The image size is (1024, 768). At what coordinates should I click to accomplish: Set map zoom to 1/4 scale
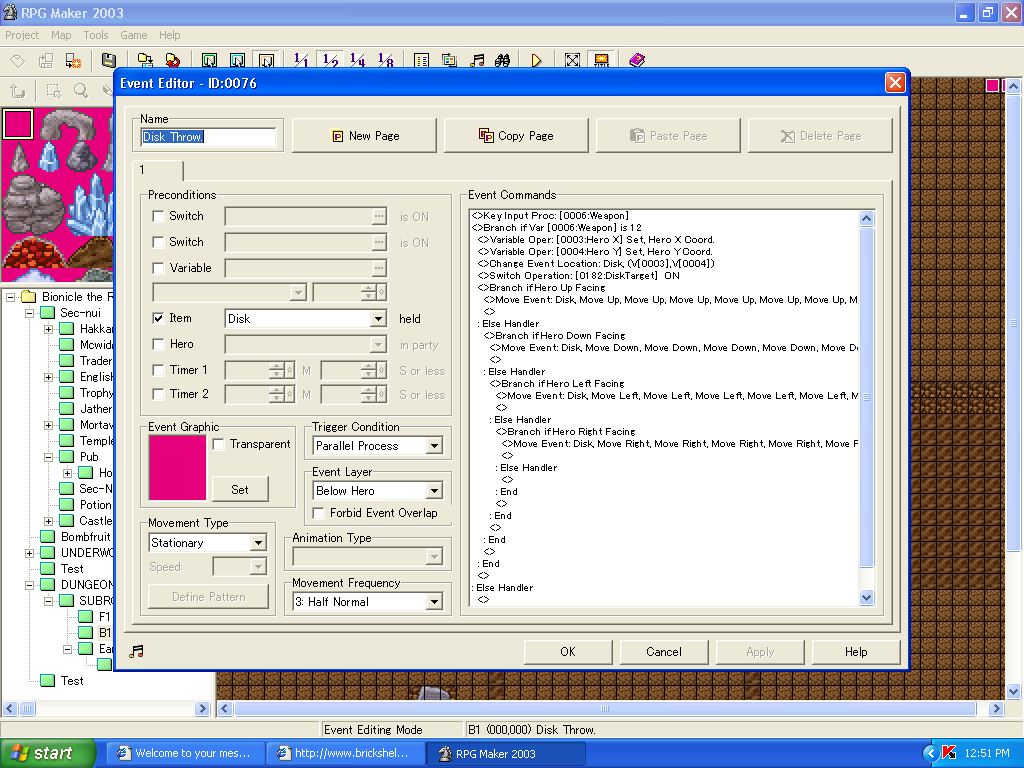click(x=358, y=60)
